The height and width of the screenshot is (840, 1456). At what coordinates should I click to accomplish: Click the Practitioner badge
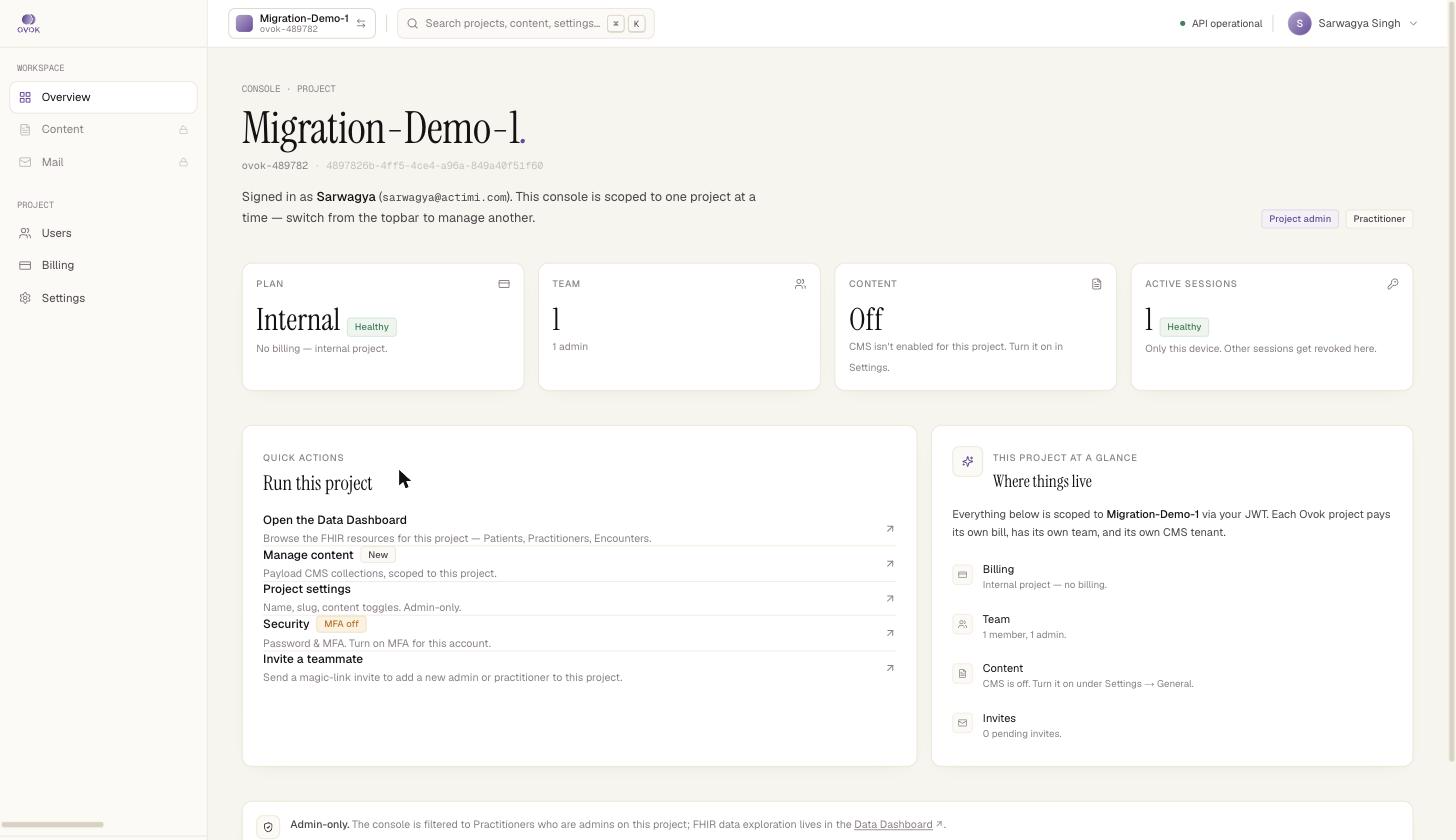coord(1379,219)
